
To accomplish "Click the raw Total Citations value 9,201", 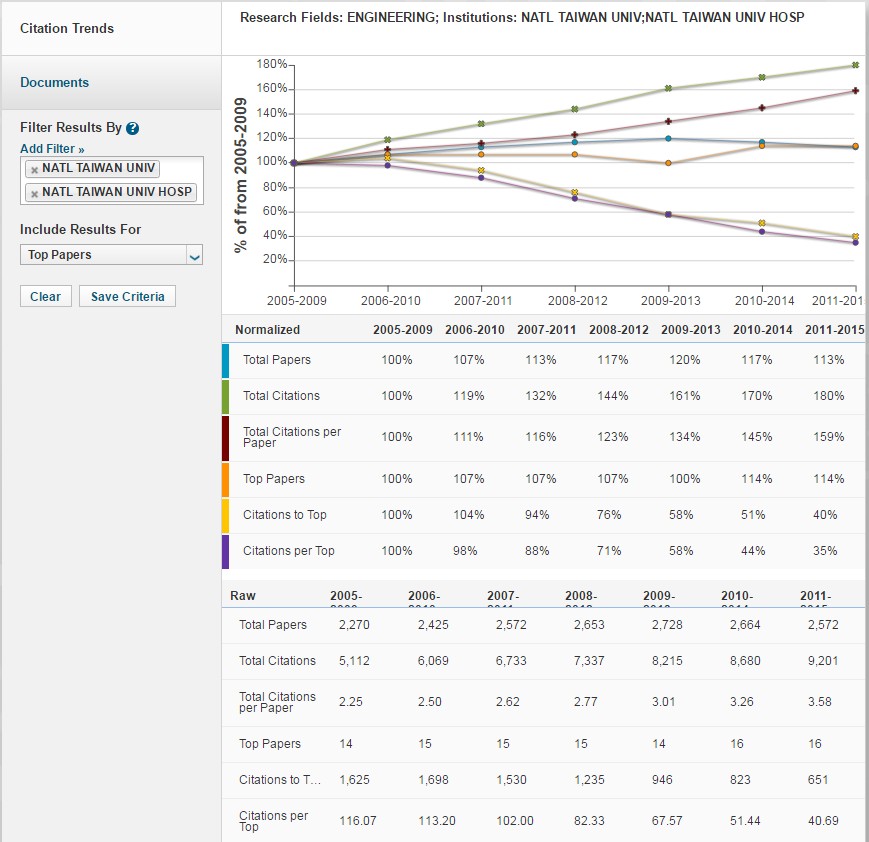I will [x=823, y=661].
